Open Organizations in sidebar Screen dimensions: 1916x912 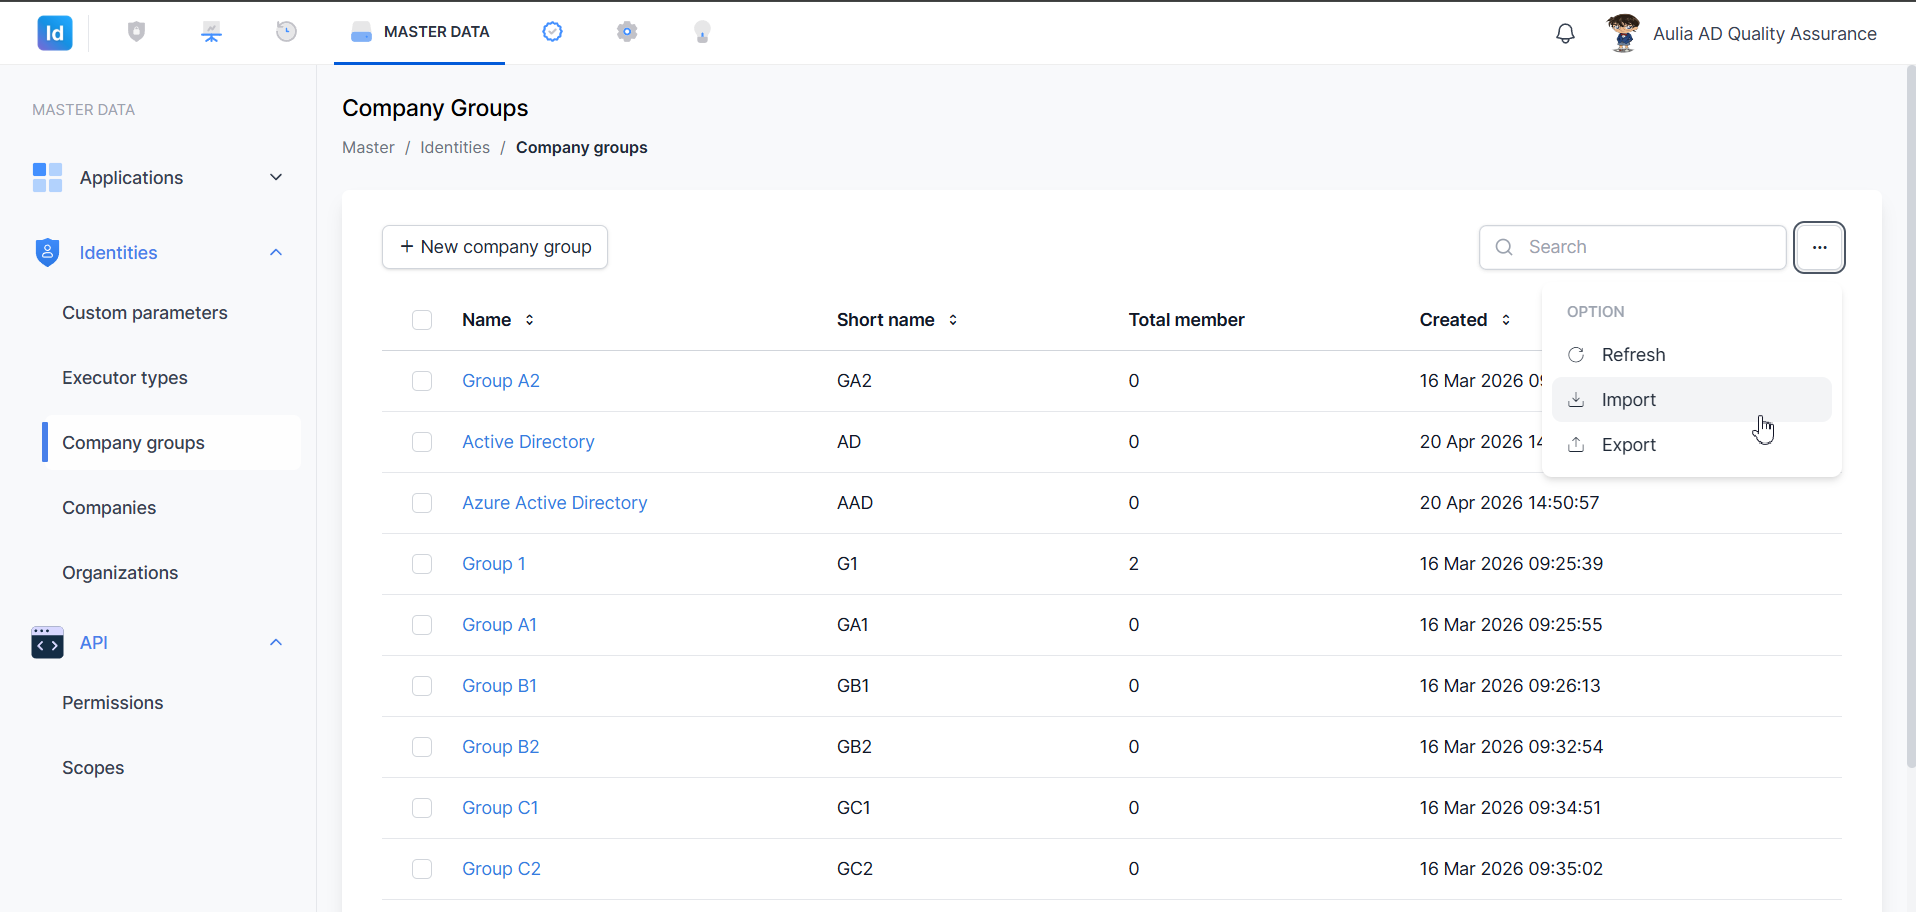tap(120, 573)
